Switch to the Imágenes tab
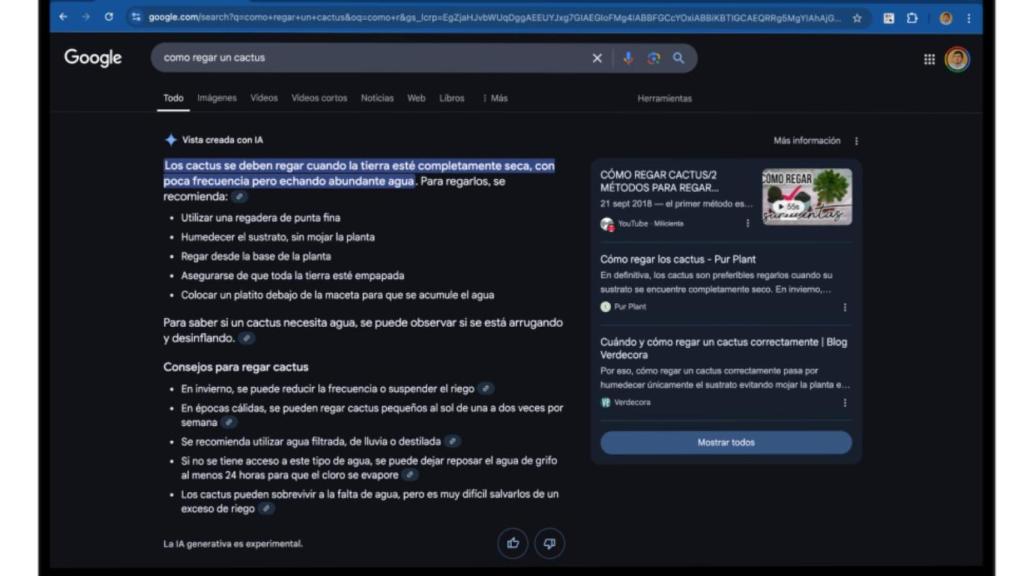1024x576 pixels. [x=216, y=98]
